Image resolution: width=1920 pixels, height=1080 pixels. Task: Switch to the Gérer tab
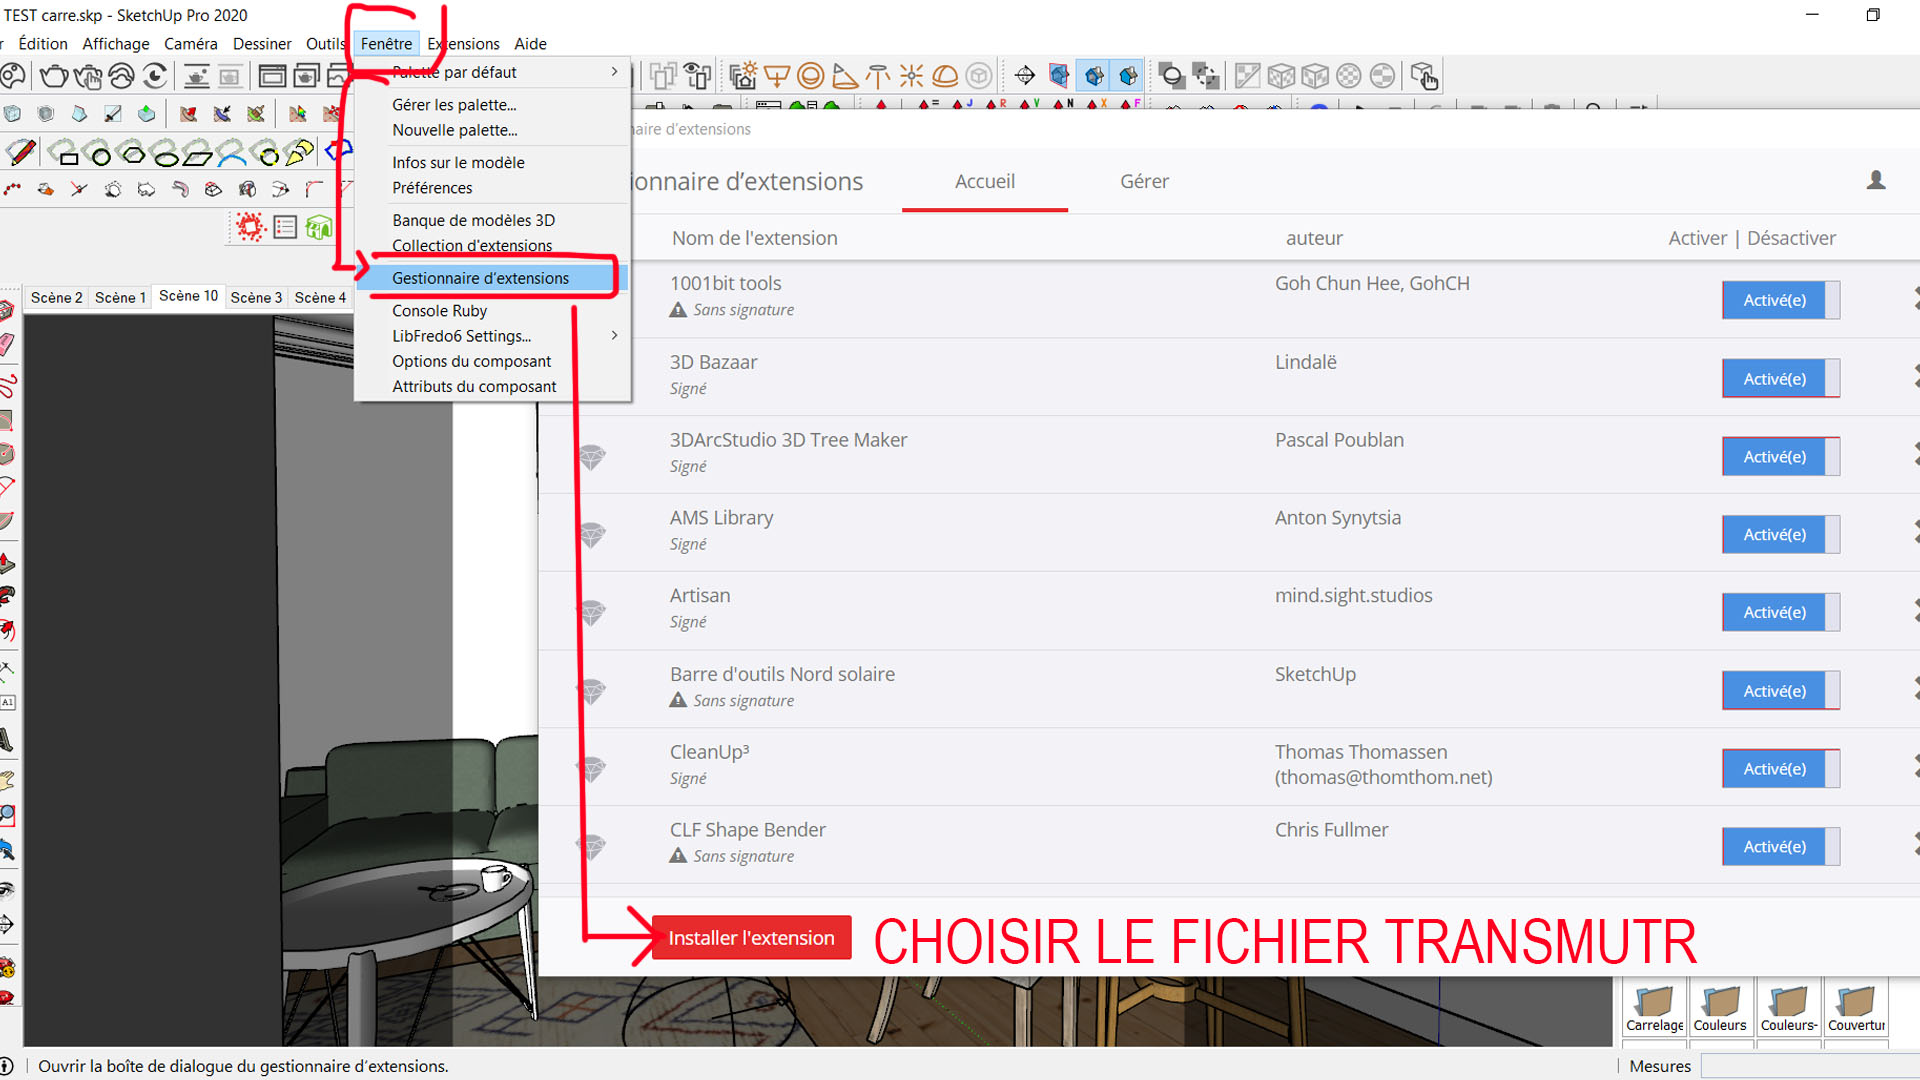point(1144,181)
